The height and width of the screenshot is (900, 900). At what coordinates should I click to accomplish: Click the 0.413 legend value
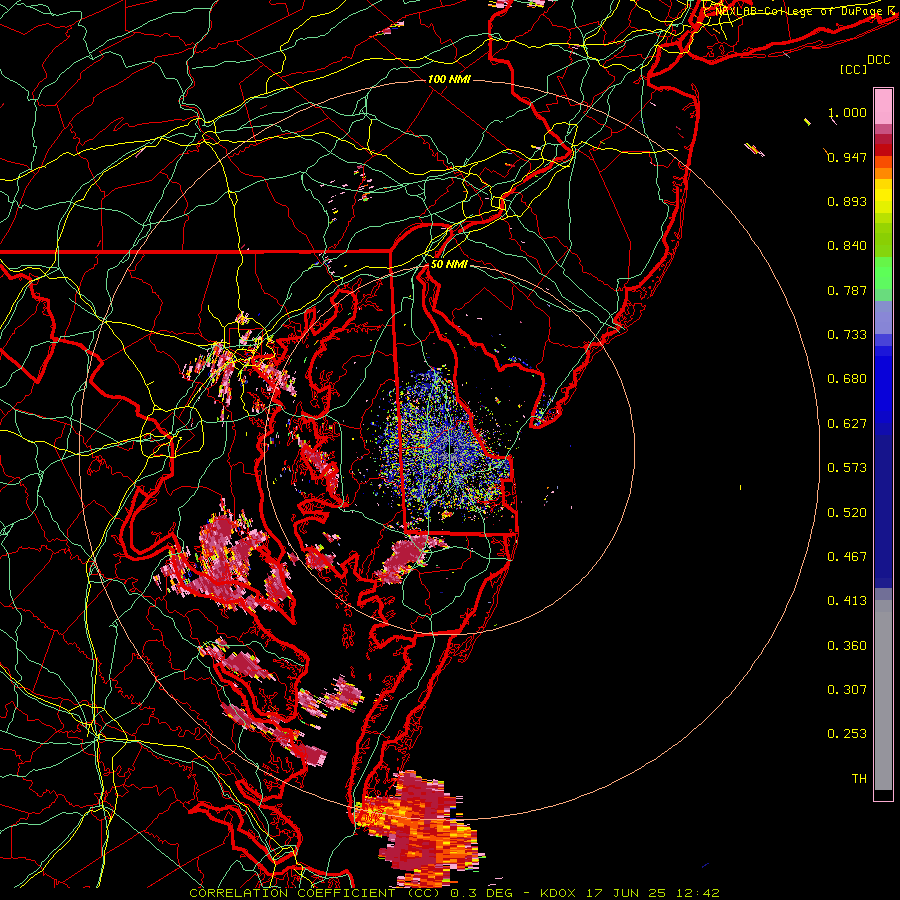[847, 601]
